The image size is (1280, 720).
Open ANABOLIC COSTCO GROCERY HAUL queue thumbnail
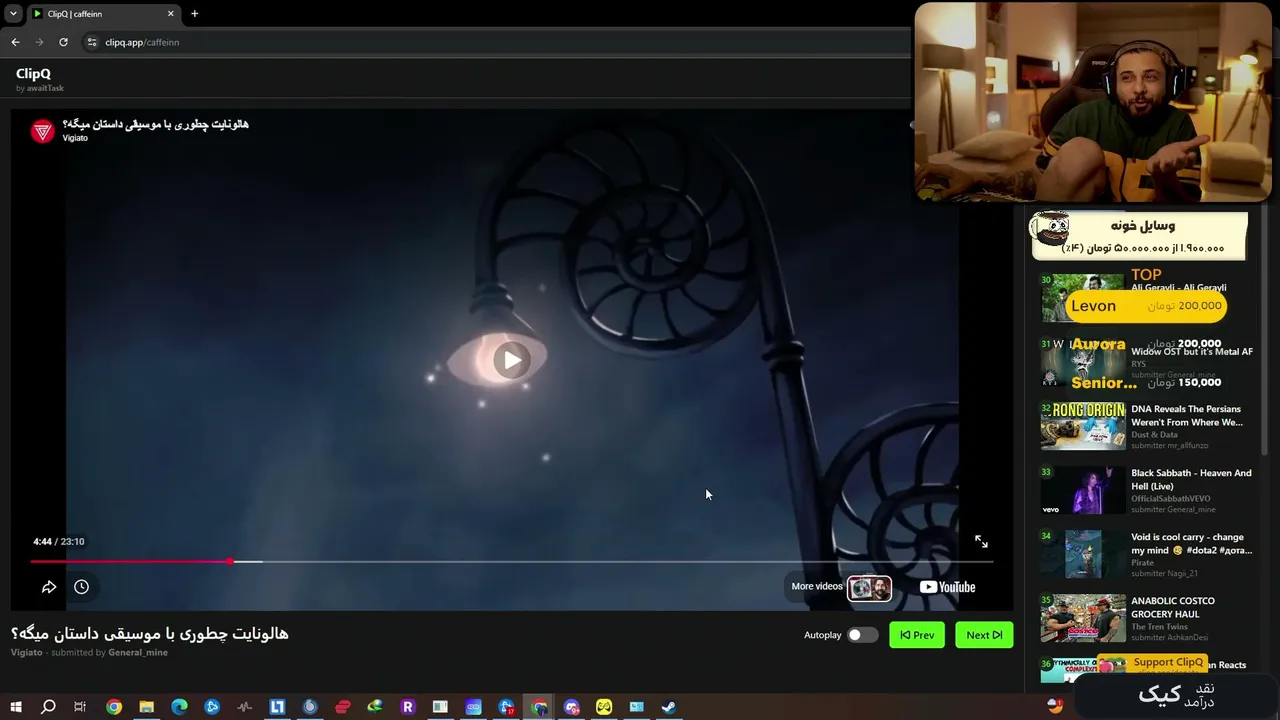(x=1083, y=618)
